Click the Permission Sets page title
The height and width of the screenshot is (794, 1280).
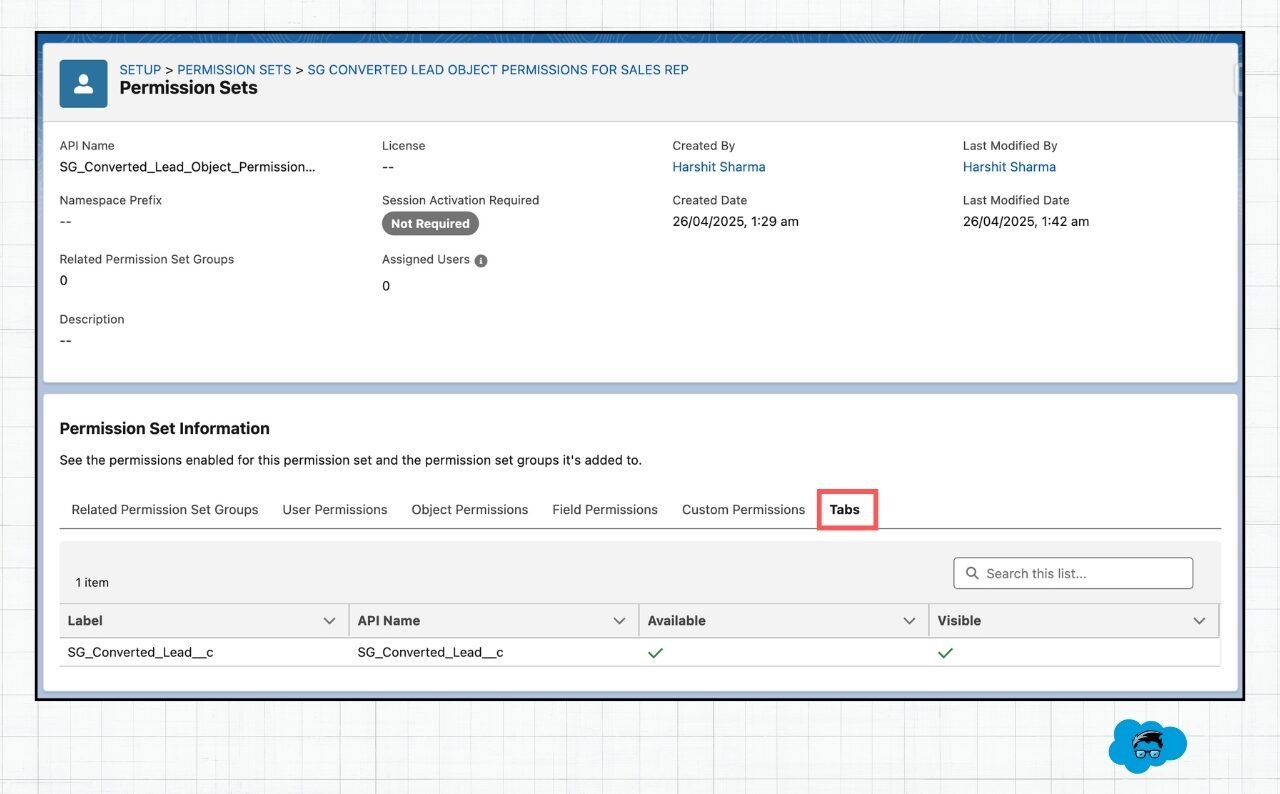(188, 88)
